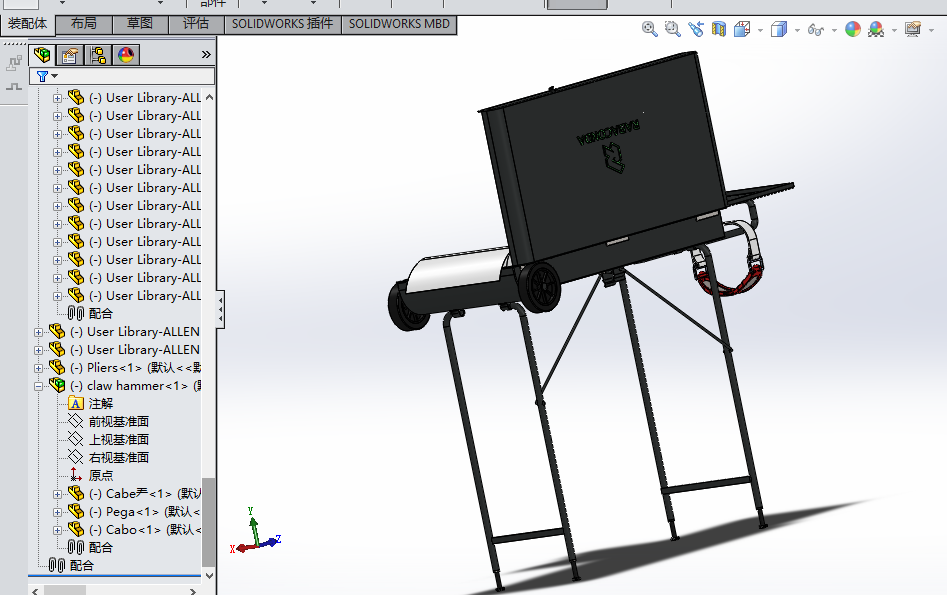Expand the Pliers<1> component node
Viewport: 947px width, 595px height.
39,368
